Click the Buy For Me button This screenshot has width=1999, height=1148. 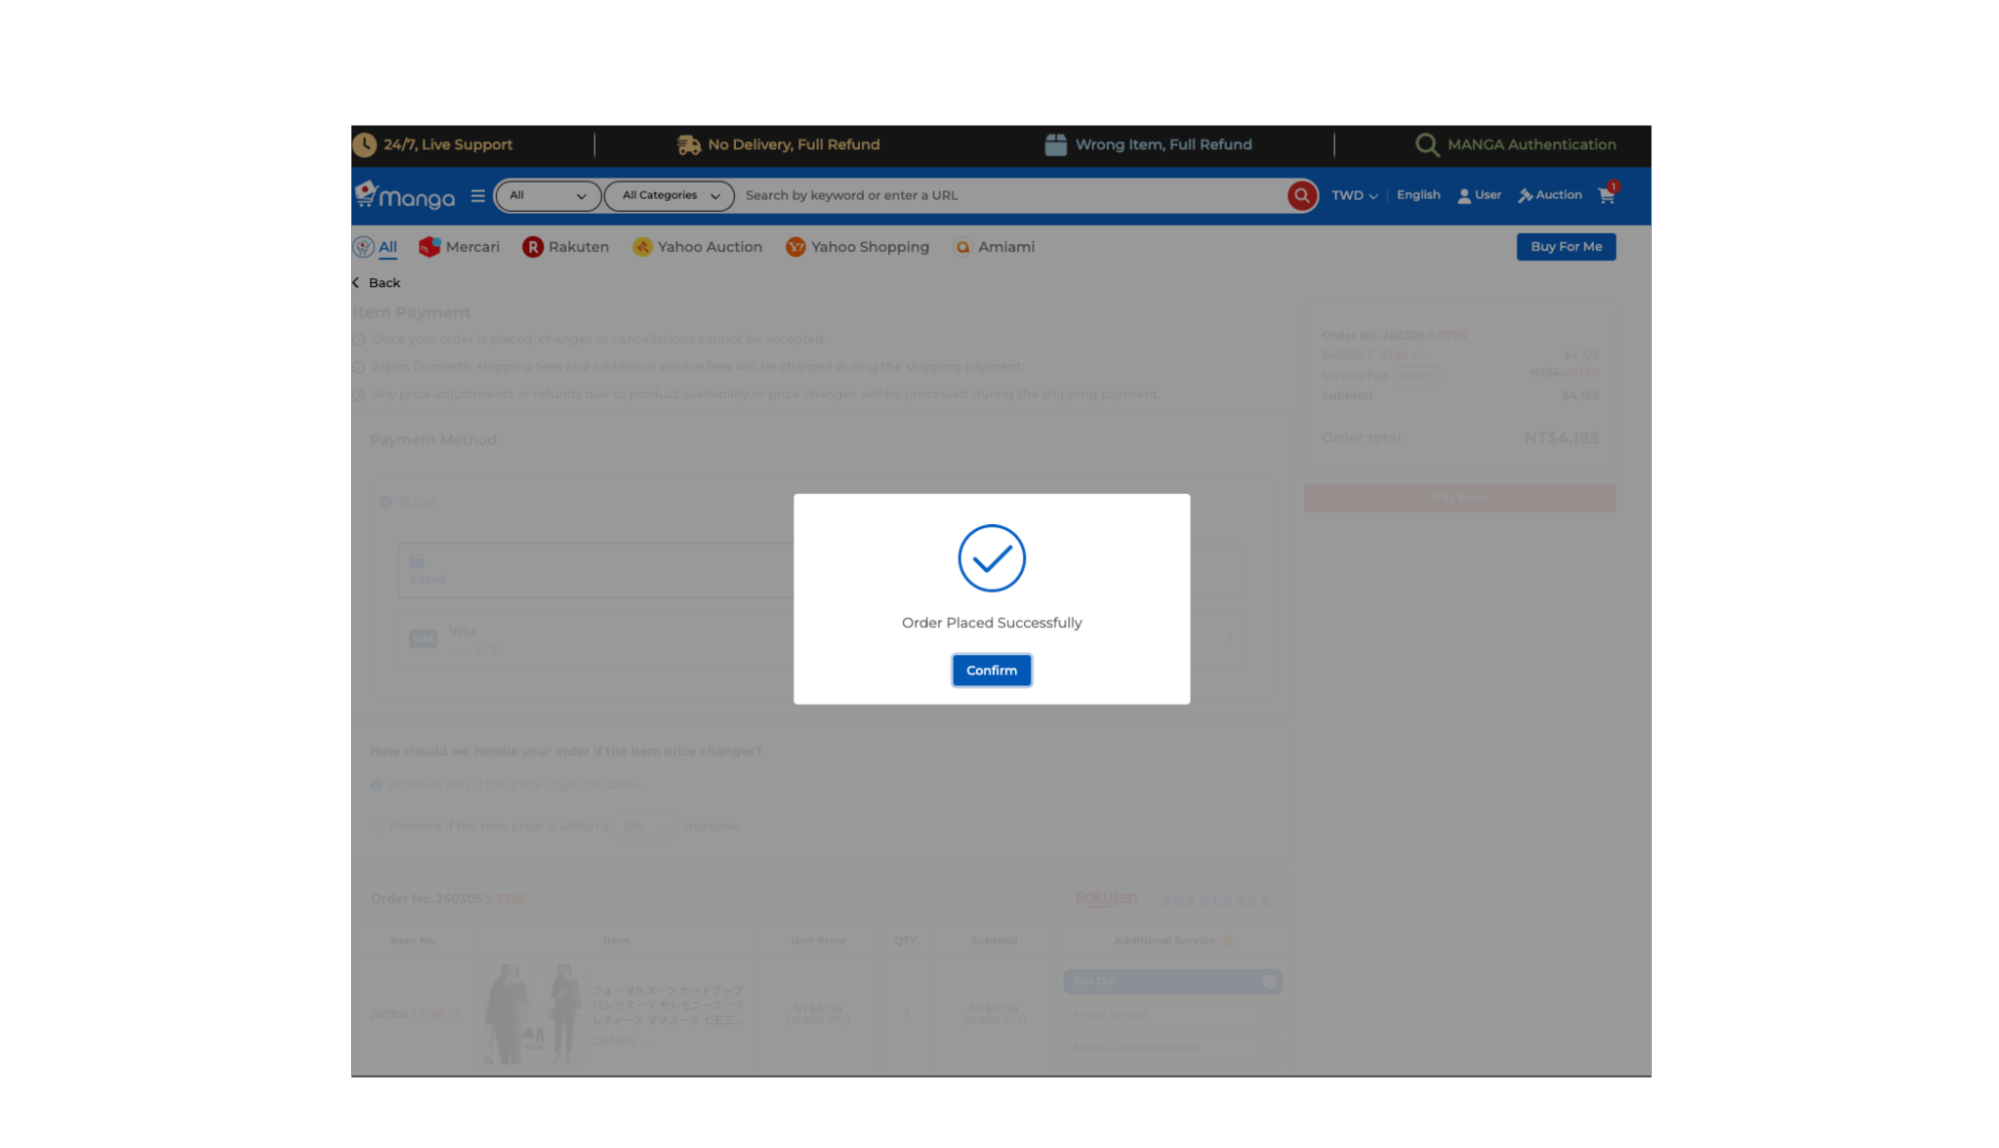(x=1565, y=247)
